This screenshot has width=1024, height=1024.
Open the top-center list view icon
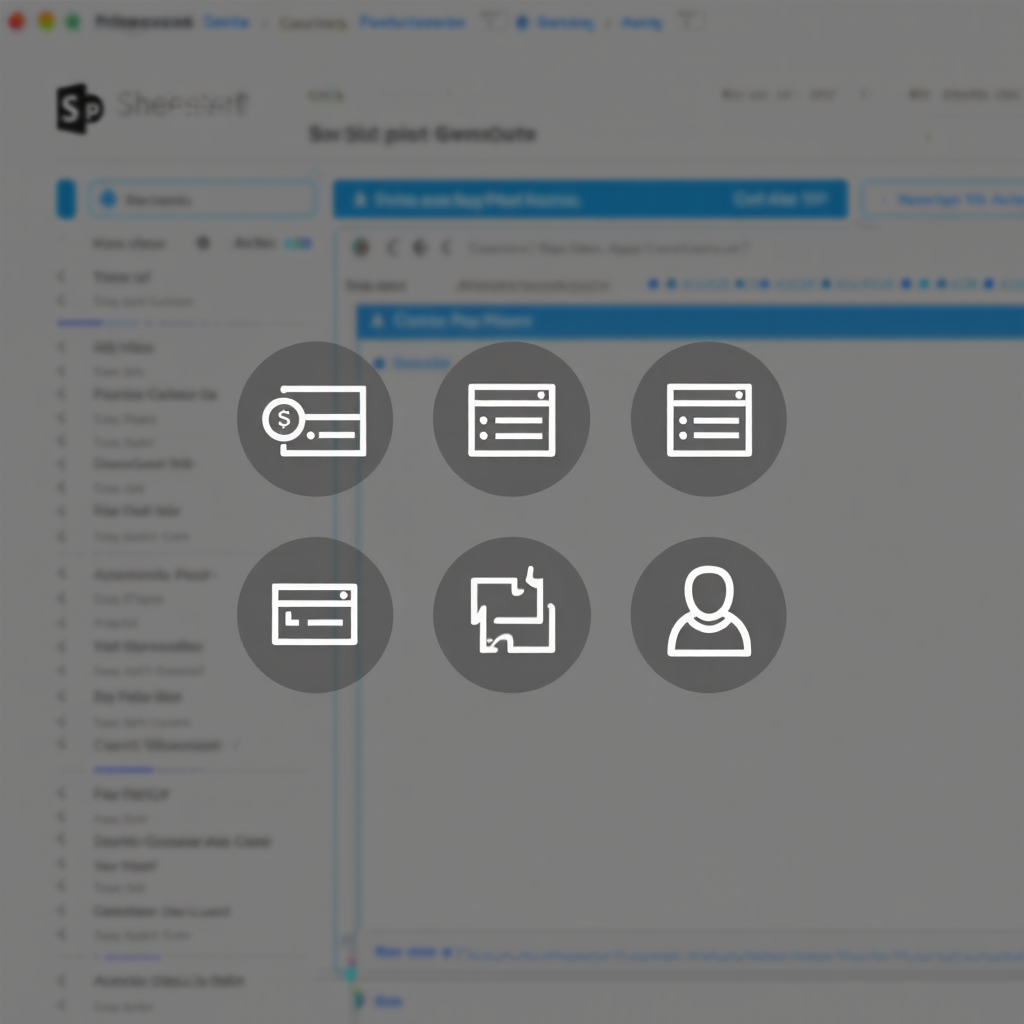[x=512, y=418]
